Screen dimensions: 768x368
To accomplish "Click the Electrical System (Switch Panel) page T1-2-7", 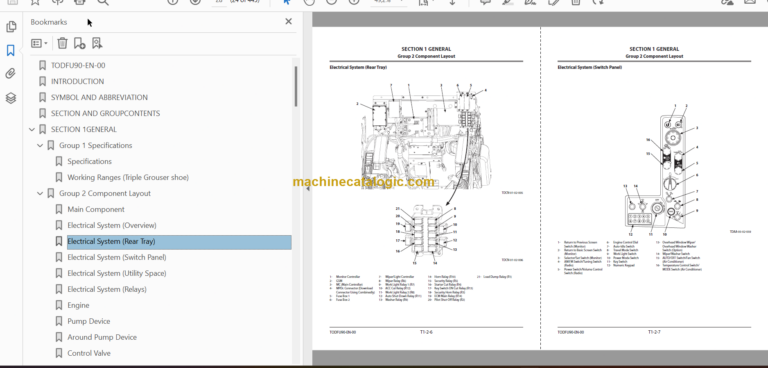I will click(x=654, y=188).
